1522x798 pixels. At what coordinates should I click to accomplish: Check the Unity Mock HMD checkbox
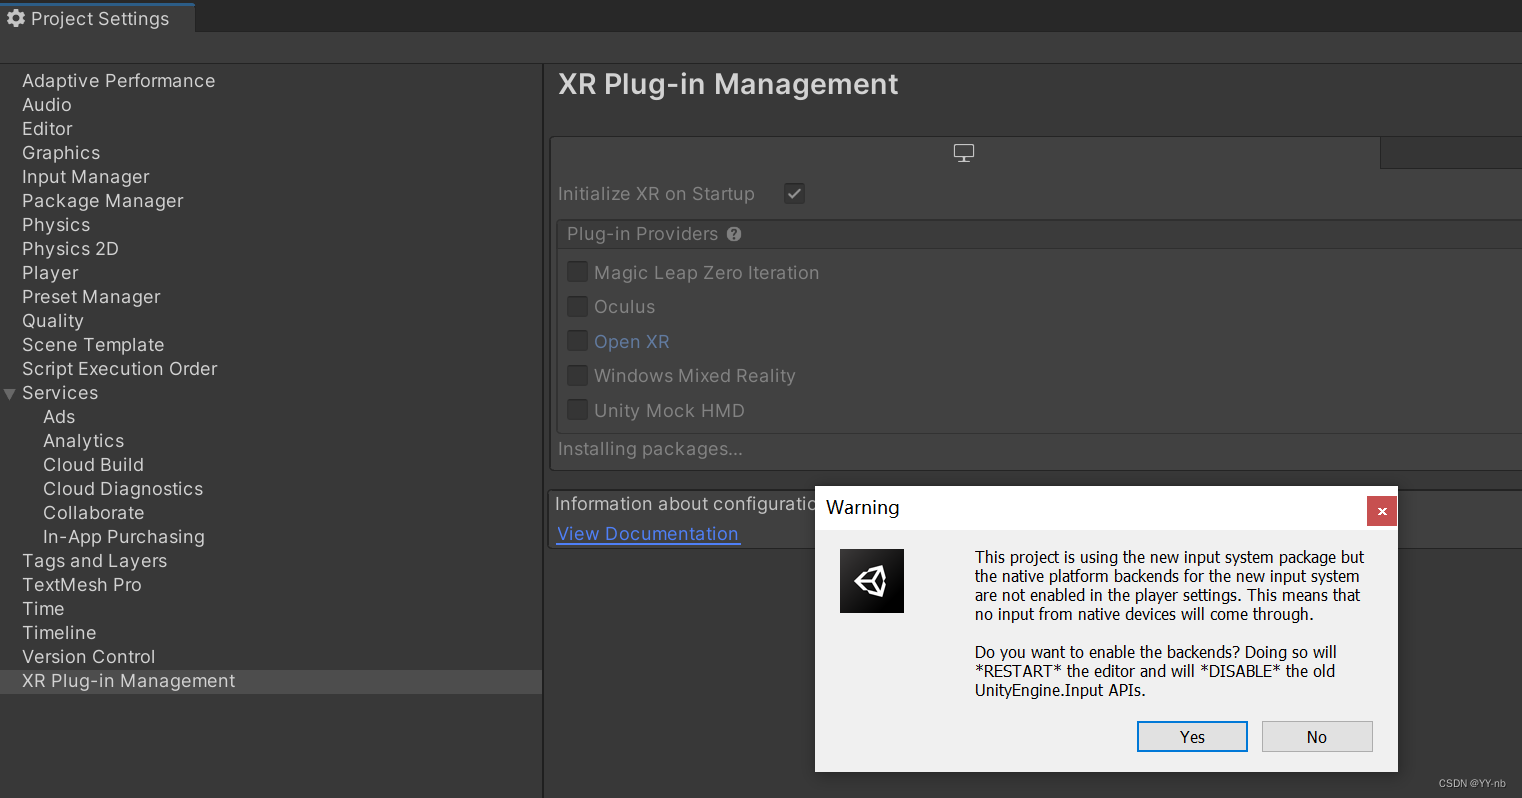pos(577,410)
